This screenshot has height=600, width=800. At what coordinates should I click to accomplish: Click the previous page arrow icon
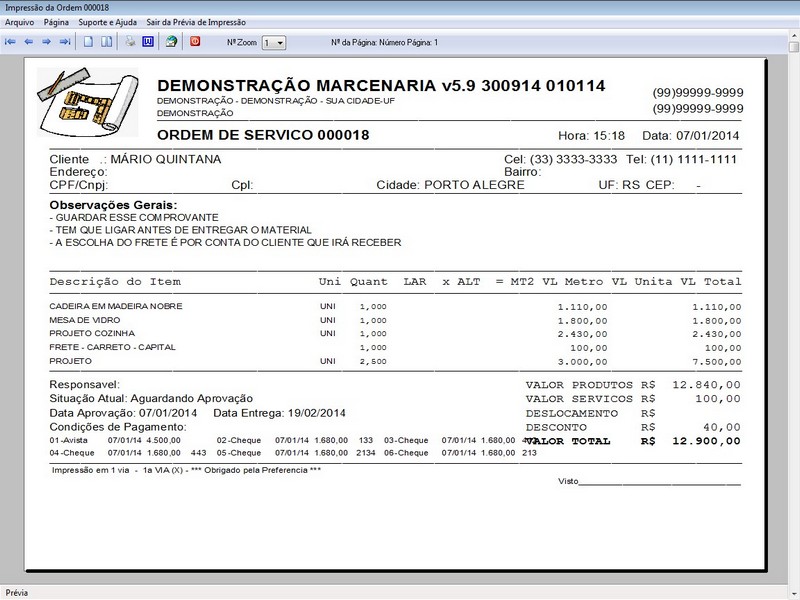tap(27, 42)
